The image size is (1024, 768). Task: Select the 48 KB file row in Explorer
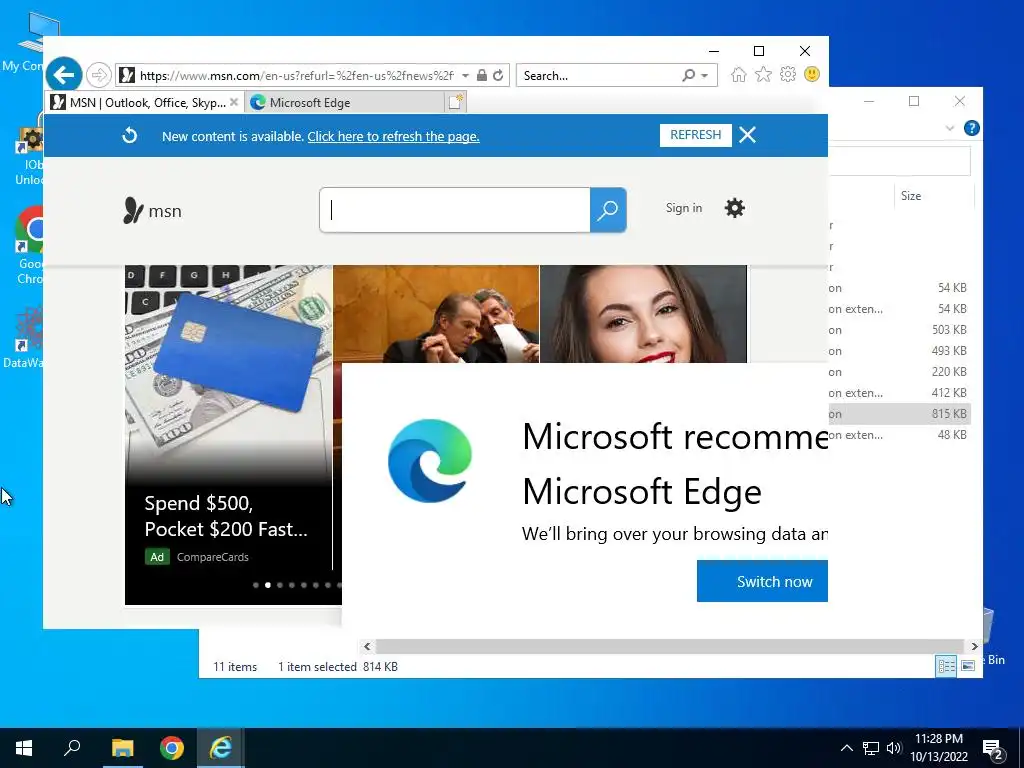(899, 435)
